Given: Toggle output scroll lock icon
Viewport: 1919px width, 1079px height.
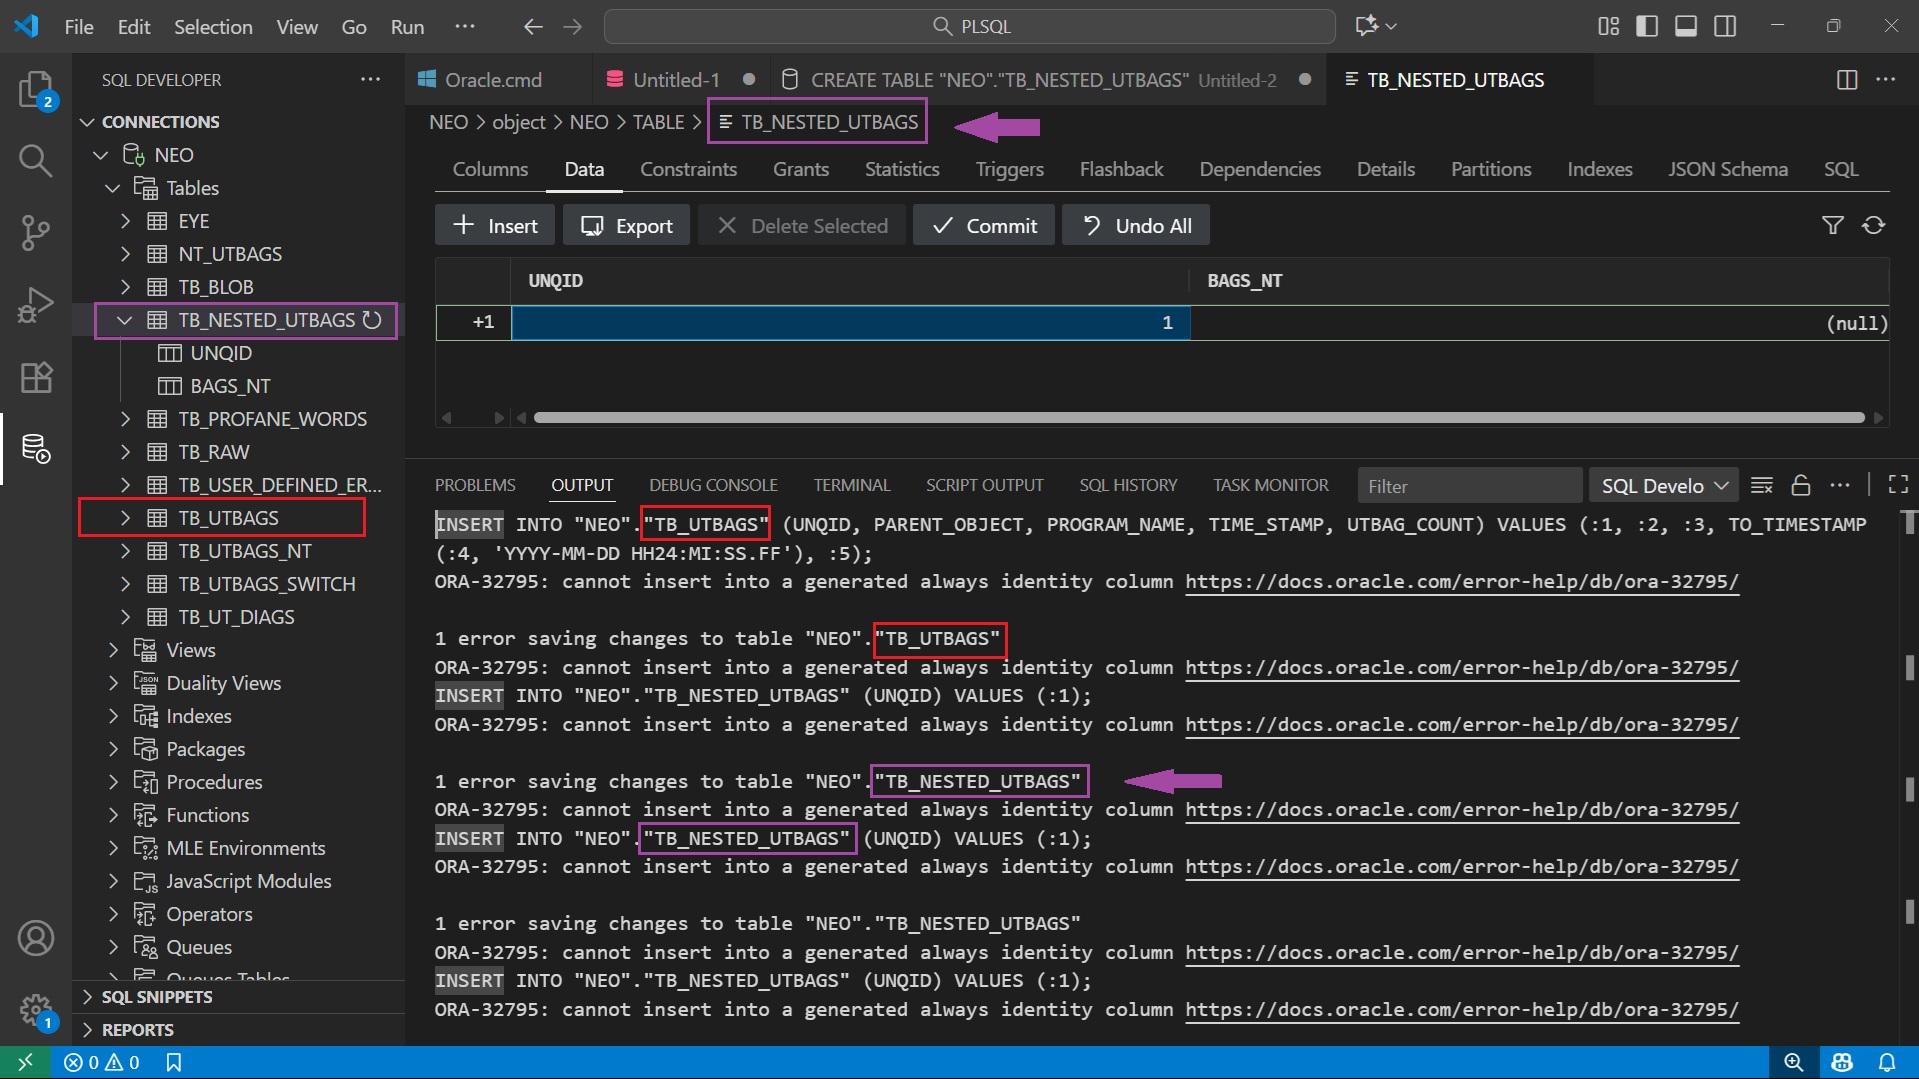Looking at the screenshot, I should point(1800,486).
